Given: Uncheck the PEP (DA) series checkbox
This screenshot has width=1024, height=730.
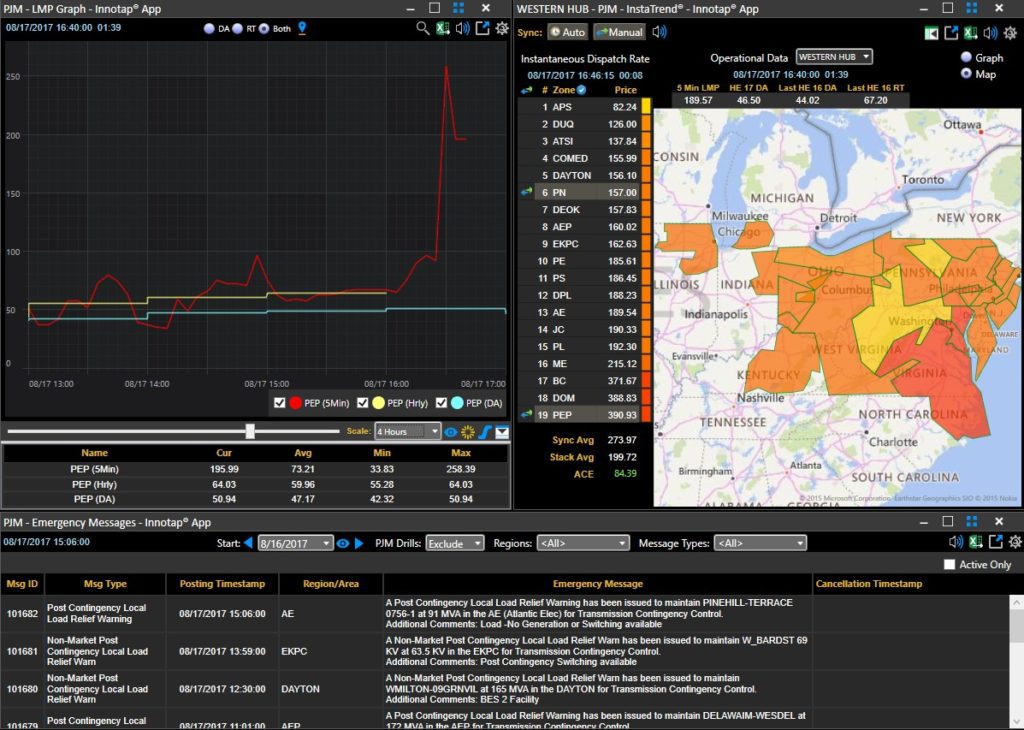Looking at the screenshot, I should [x=441, y=403].
